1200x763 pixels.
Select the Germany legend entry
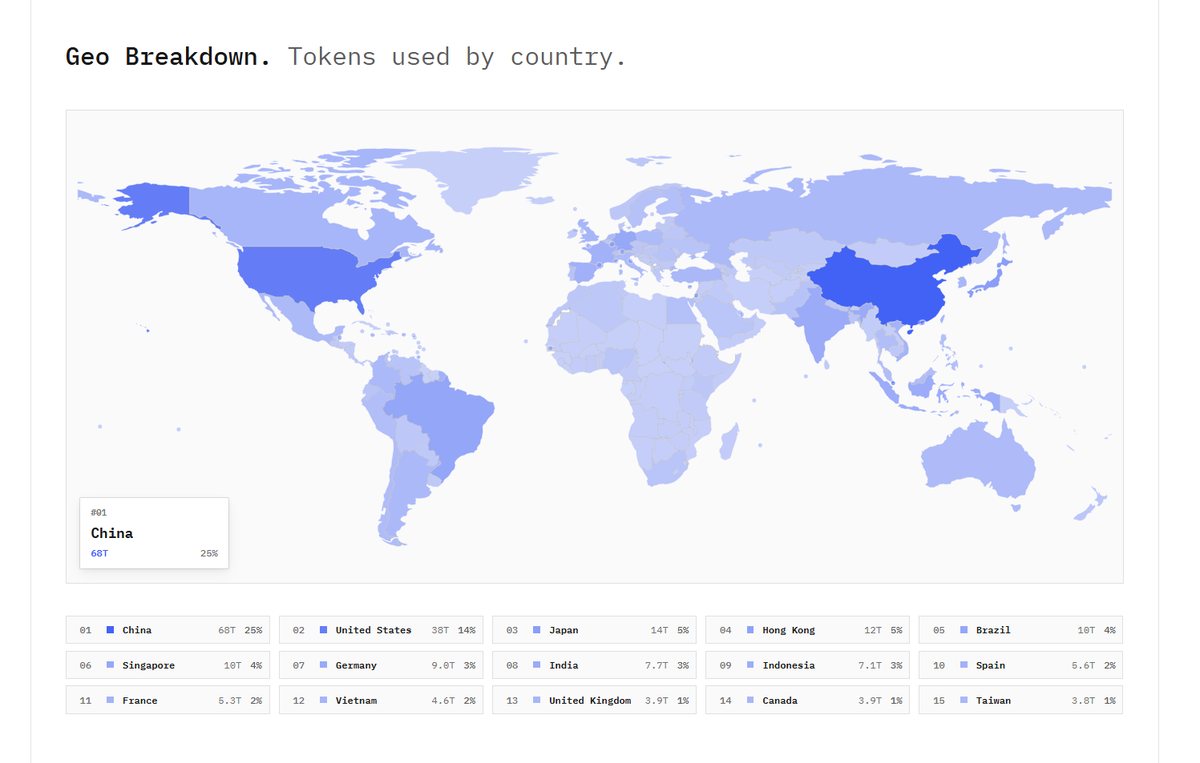(x=381, y=665)
